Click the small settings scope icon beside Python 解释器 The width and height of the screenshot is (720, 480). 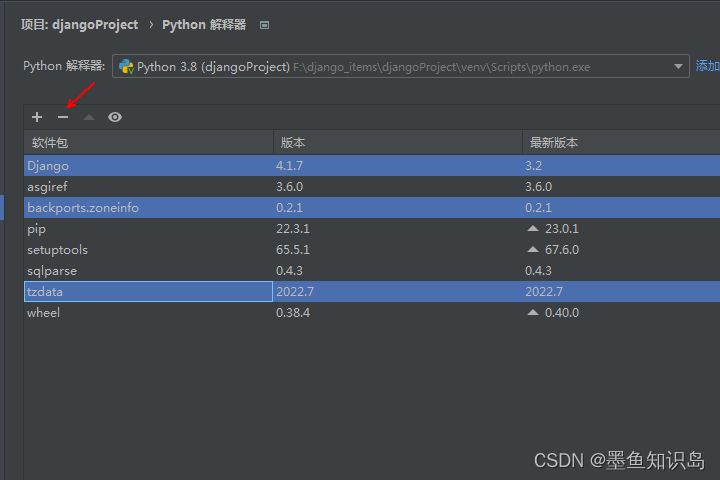pyautogui.click(x=264, y=25)
